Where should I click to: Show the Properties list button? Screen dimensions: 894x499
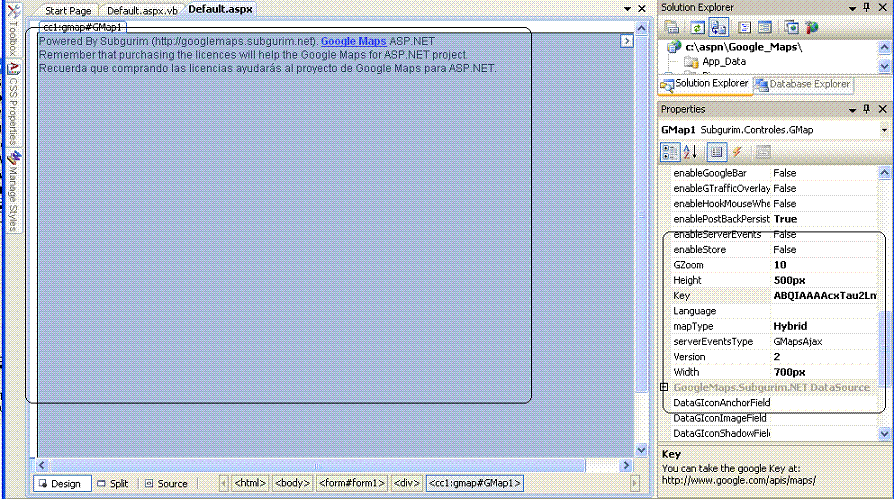717,152
